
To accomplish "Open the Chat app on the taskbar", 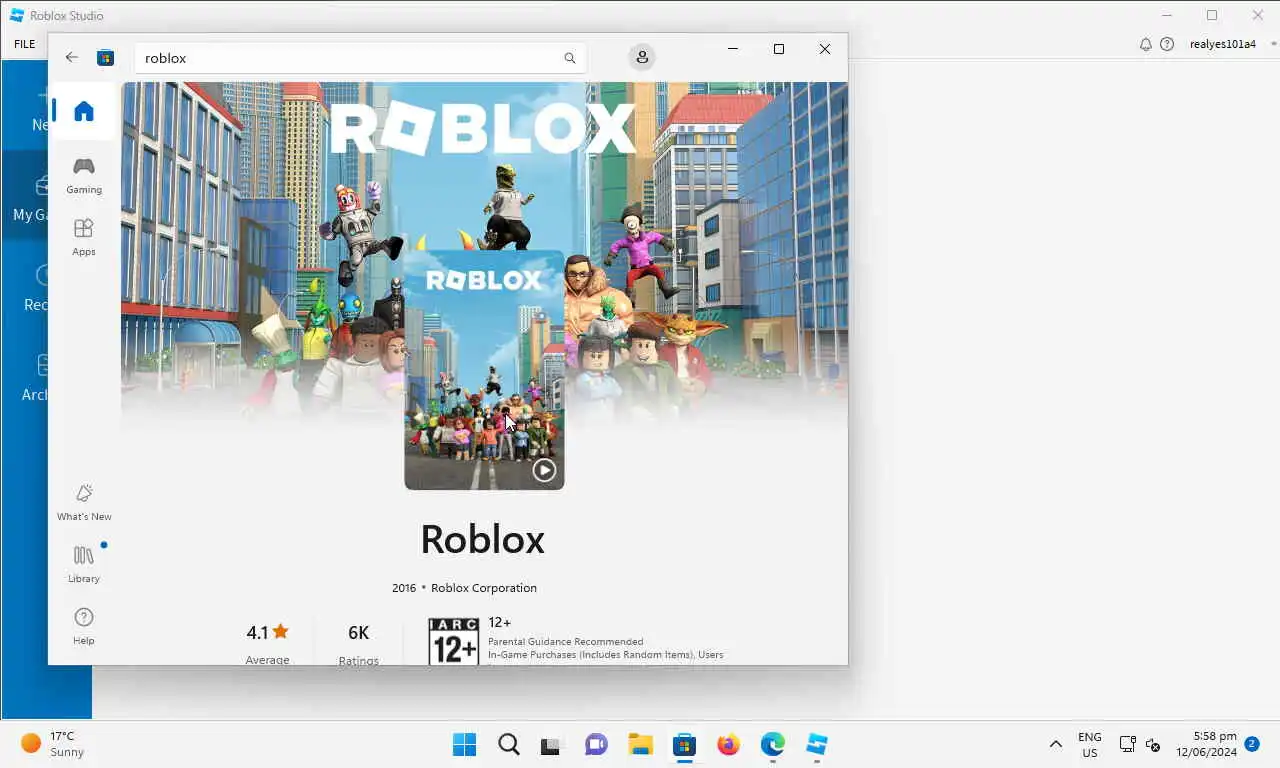I will point(596,745).
